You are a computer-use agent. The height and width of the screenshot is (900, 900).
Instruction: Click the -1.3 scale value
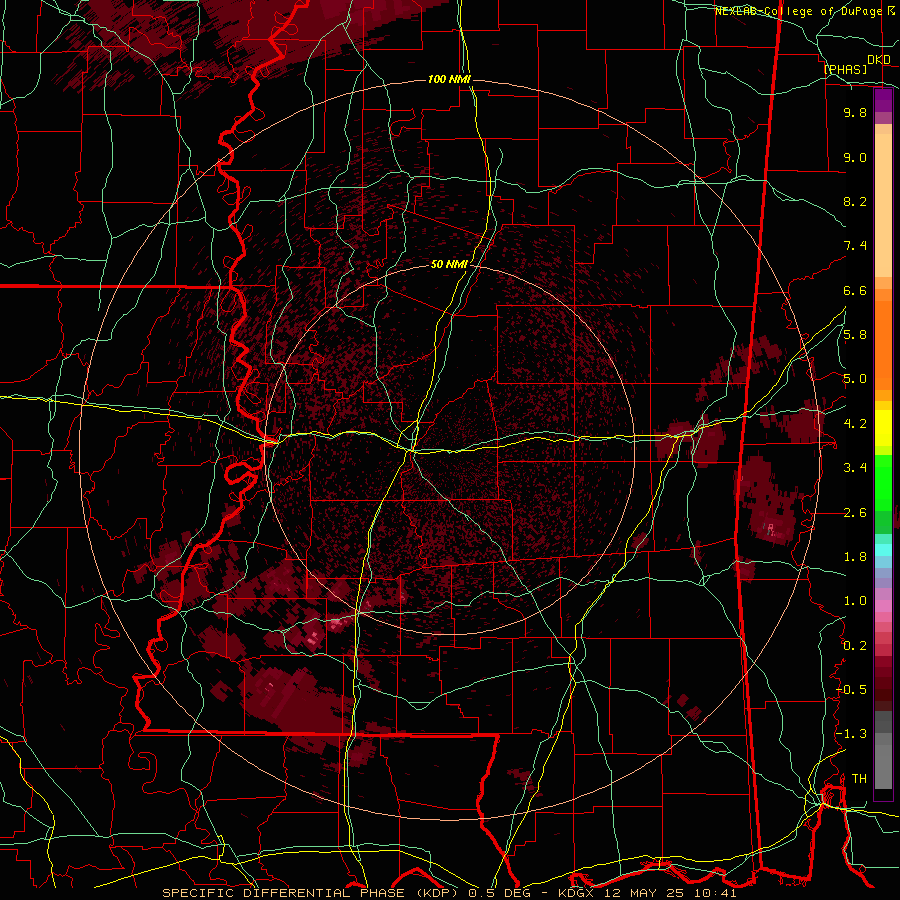851,734
